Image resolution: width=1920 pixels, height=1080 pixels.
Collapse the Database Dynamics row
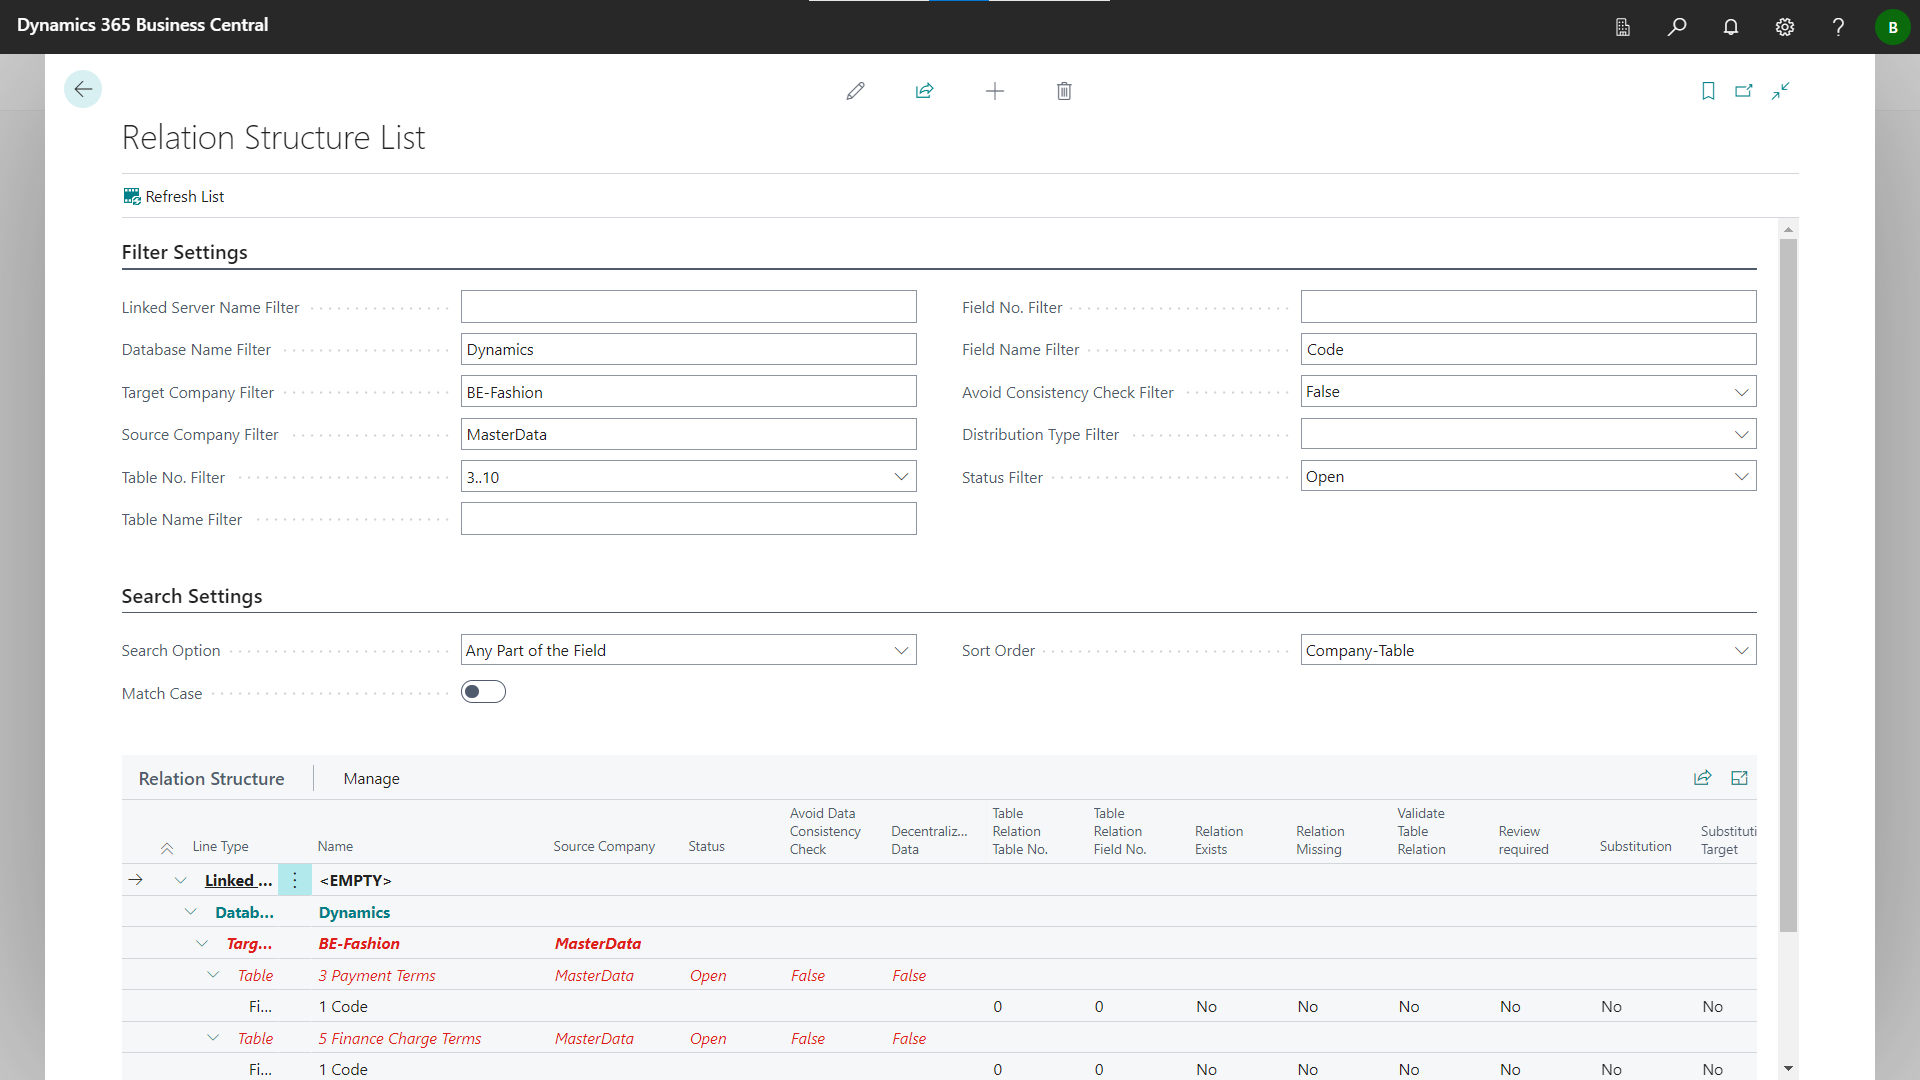point(191,912)
